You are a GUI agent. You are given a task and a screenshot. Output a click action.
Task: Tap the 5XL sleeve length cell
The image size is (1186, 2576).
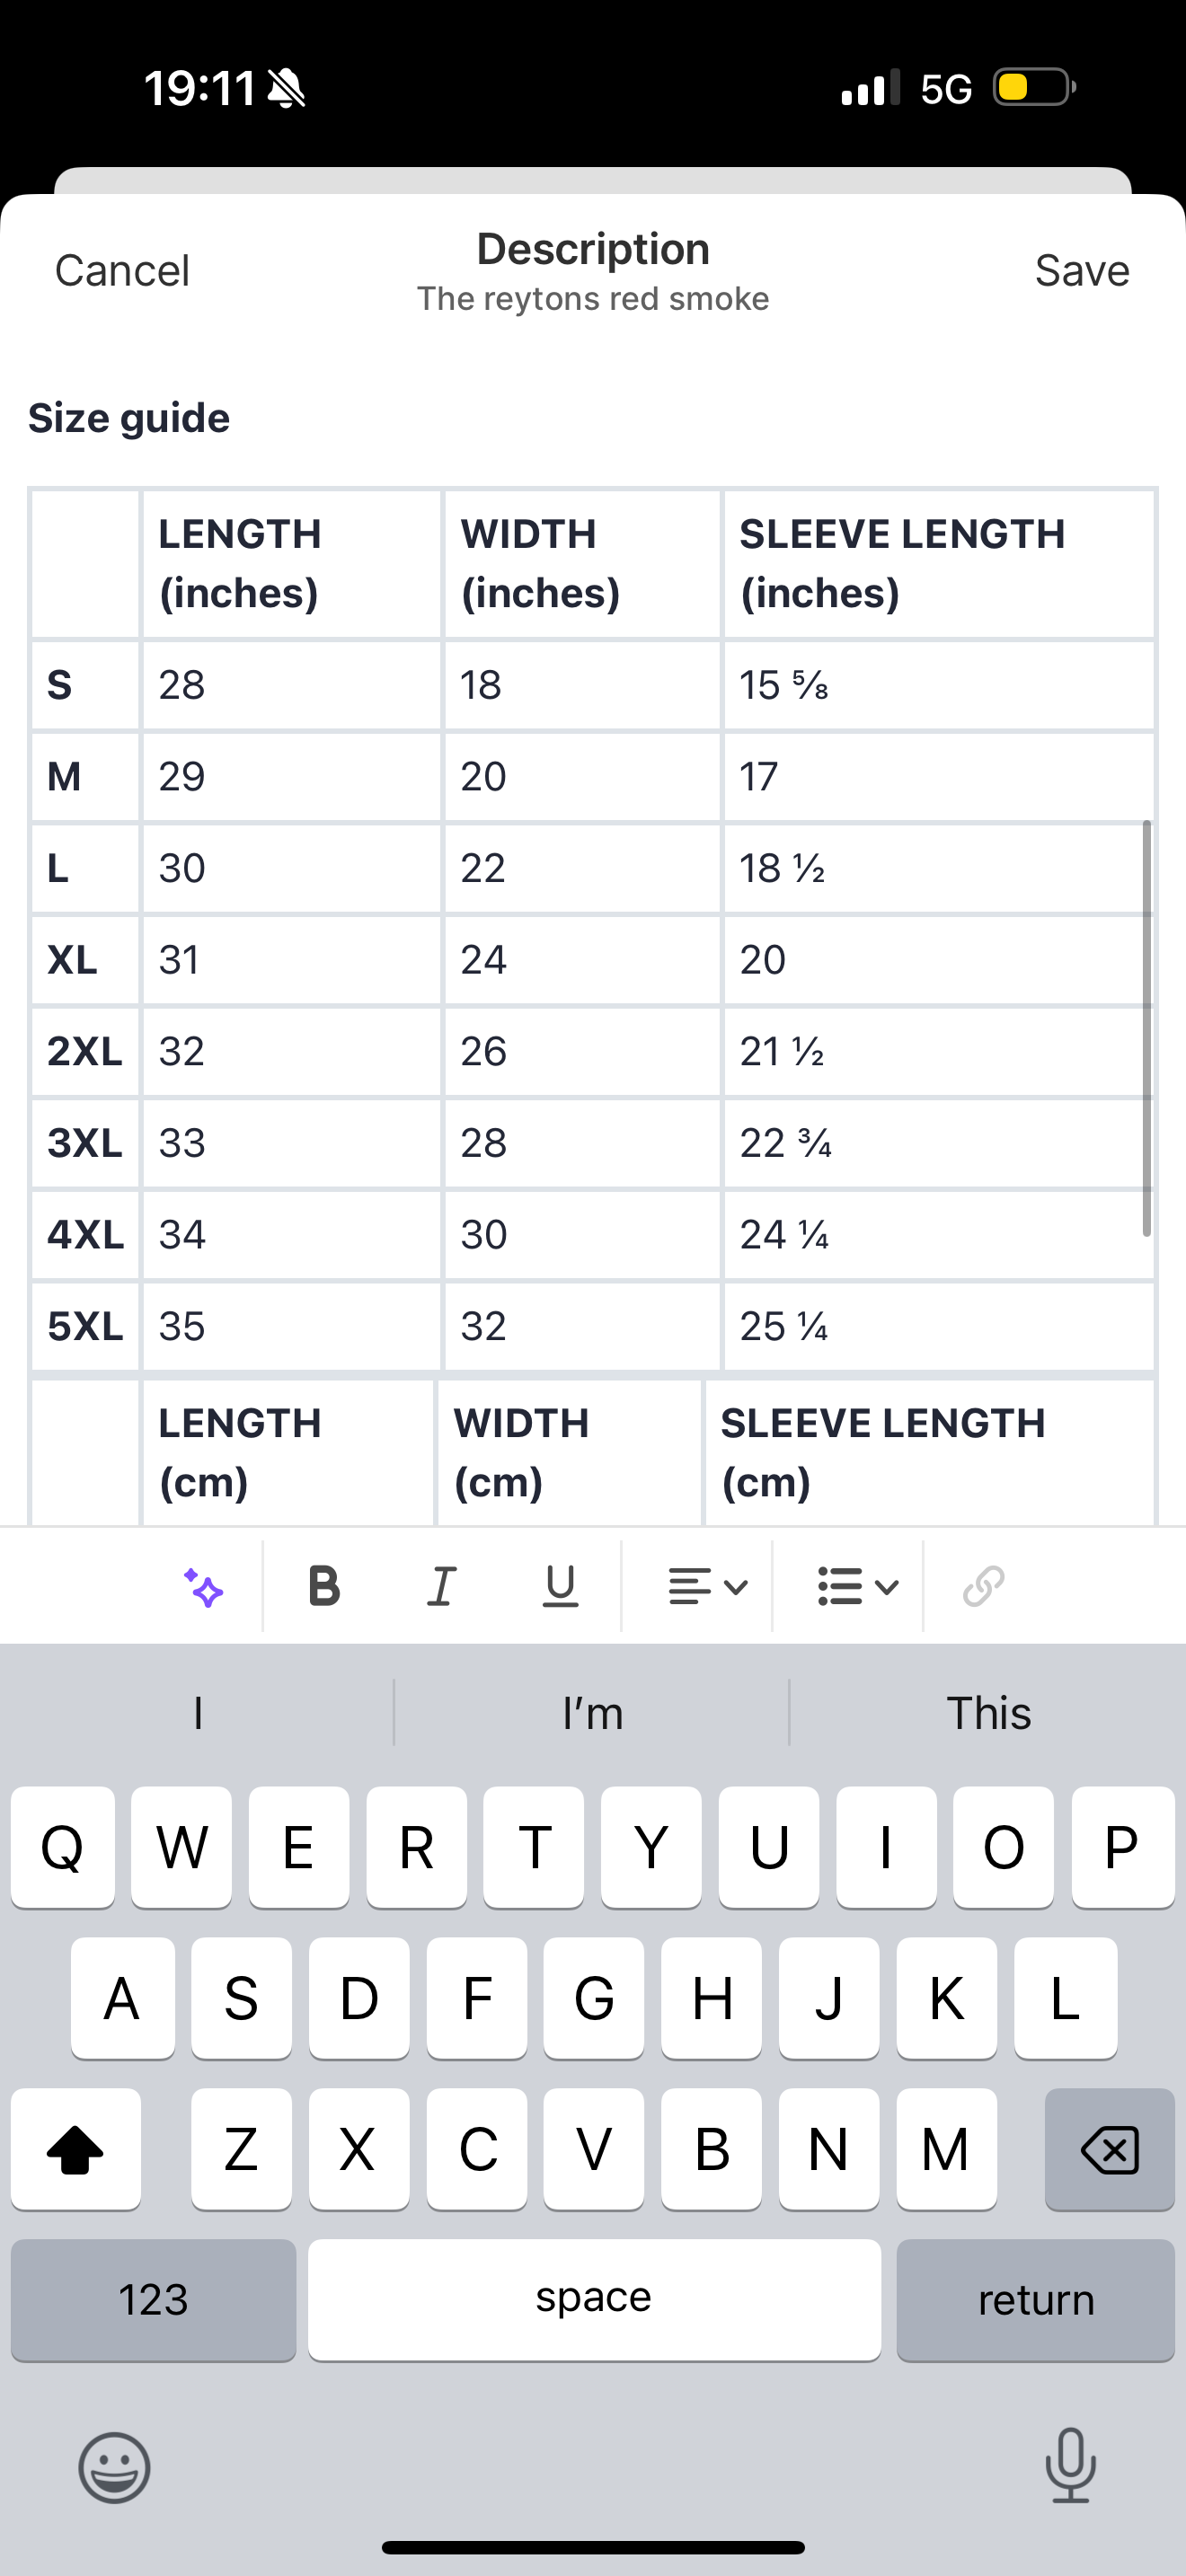point(938,1327)
